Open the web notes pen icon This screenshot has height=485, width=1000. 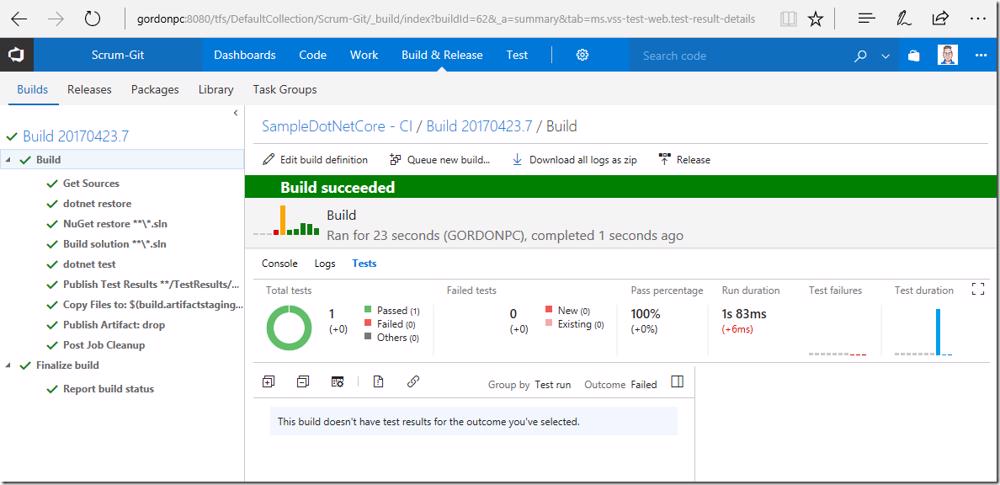[x=903, y=19]
